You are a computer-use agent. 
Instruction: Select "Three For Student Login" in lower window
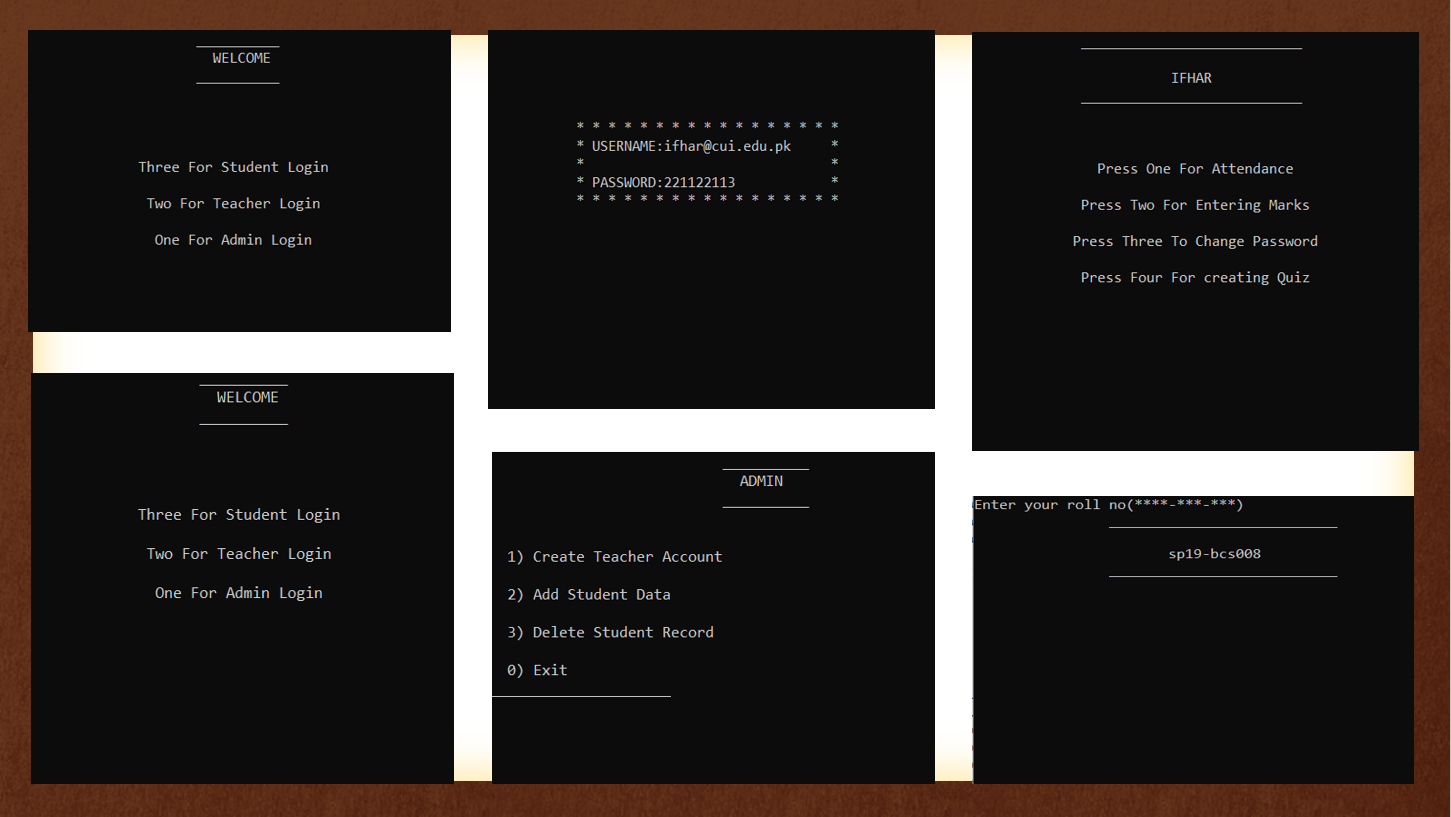239,514
